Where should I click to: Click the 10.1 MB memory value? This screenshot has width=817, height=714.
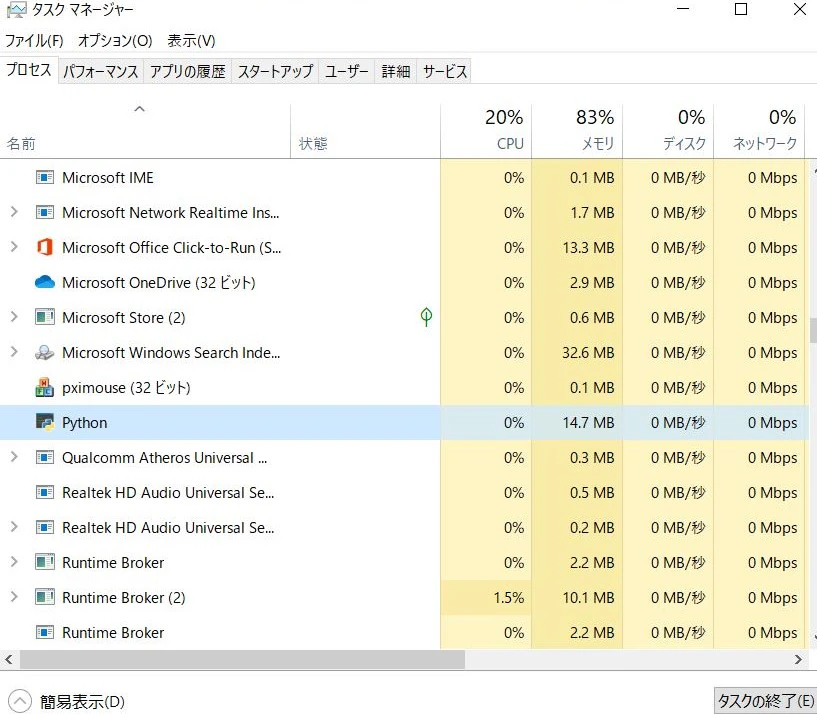pos(588,597)
